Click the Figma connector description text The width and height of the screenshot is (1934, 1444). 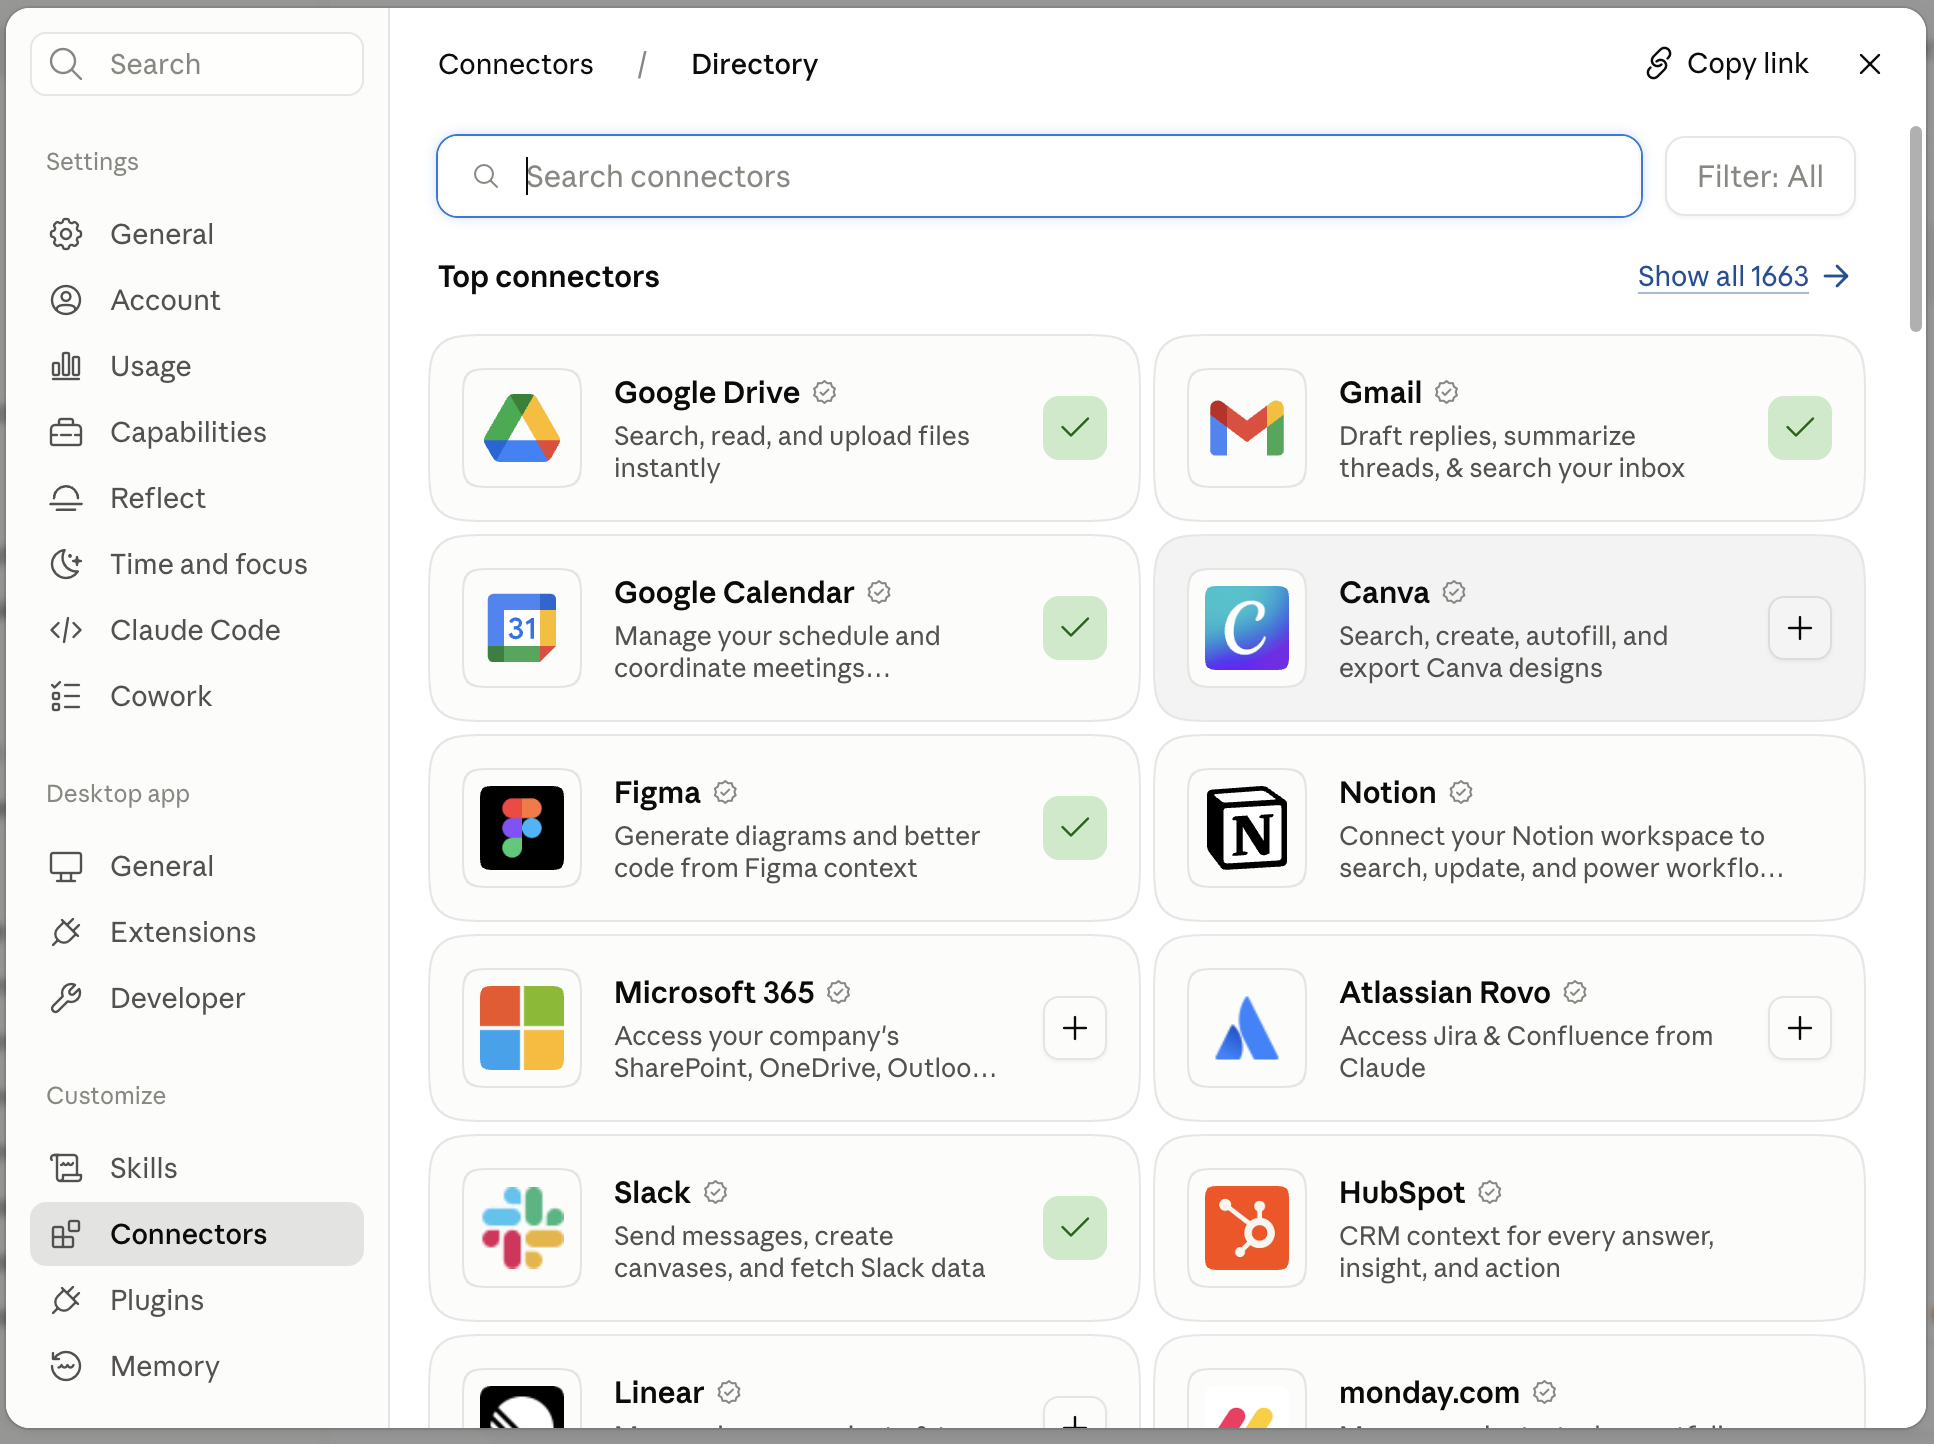[797, 852]
